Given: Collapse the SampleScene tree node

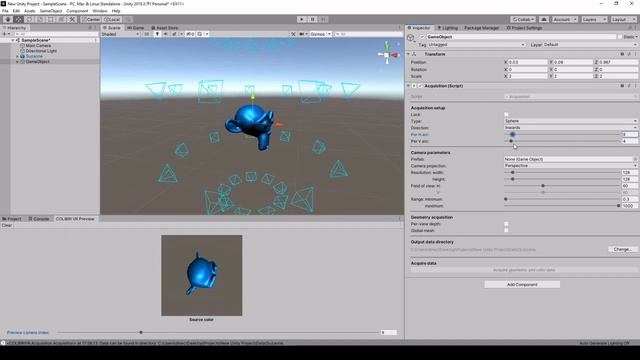Looking at the screenshot, I should (13, 40).
